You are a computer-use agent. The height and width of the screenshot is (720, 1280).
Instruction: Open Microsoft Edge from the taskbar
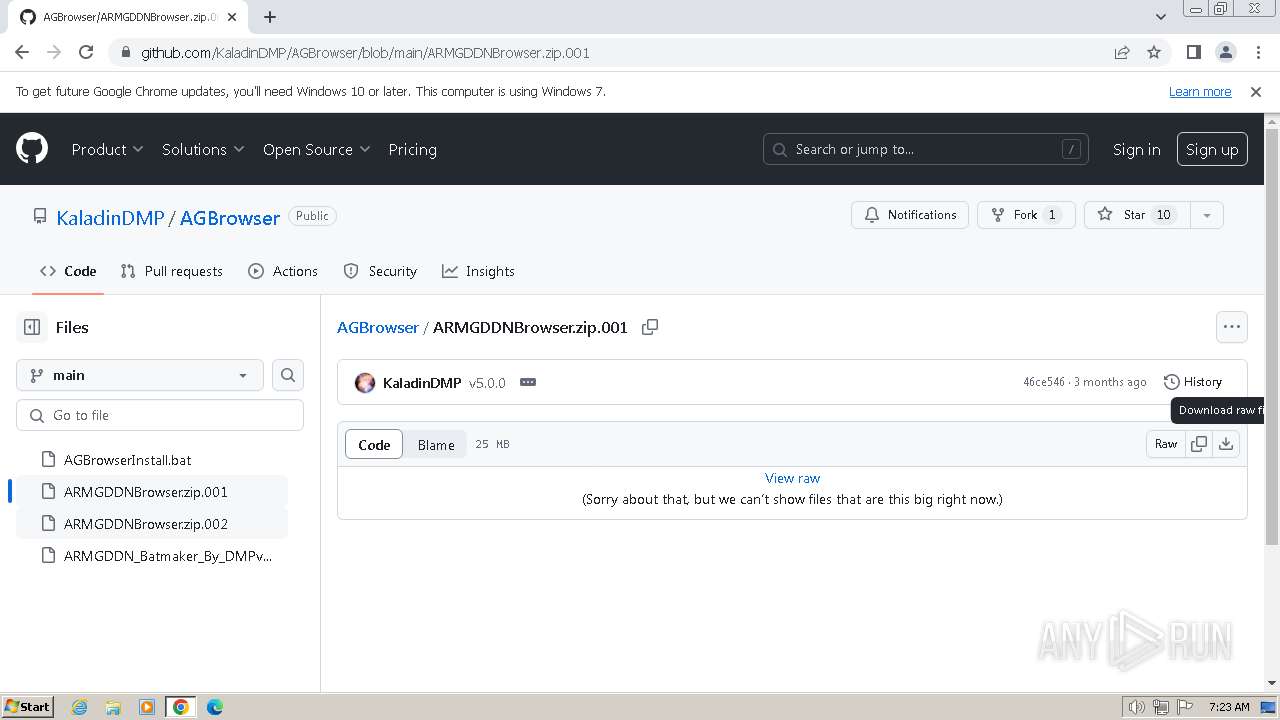coord(214,707)
